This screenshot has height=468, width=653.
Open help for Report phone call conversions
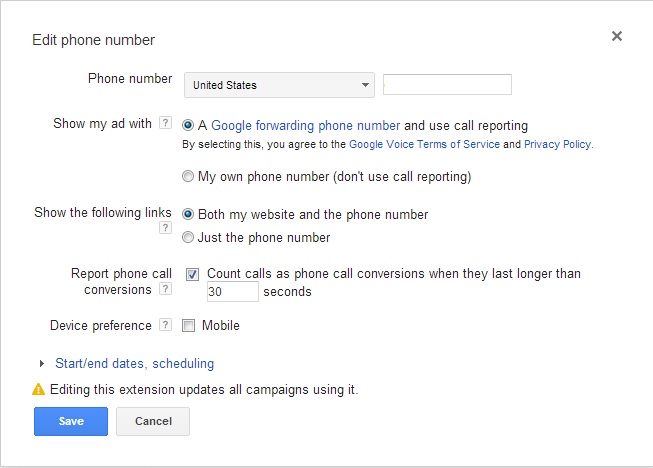pyautogui.click(x=165, y=289)
